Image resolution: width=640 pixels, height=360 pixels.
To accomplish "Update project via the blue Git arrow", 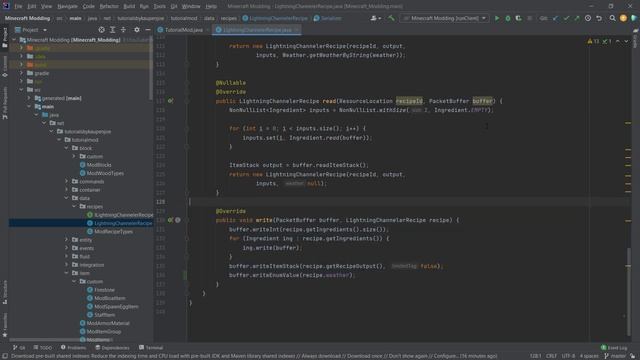I will click(x=555, y=18).
